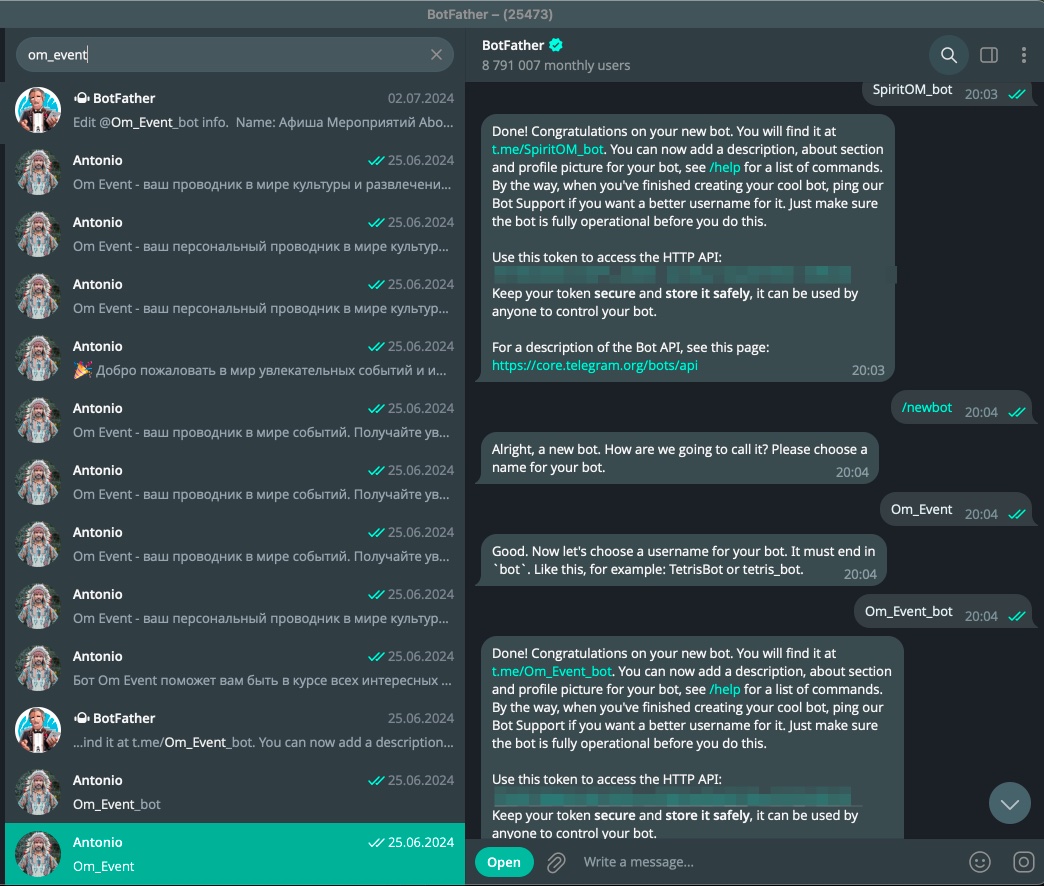Click the Open bot button
The image size is (1044, 886).
tap(504, 862)
